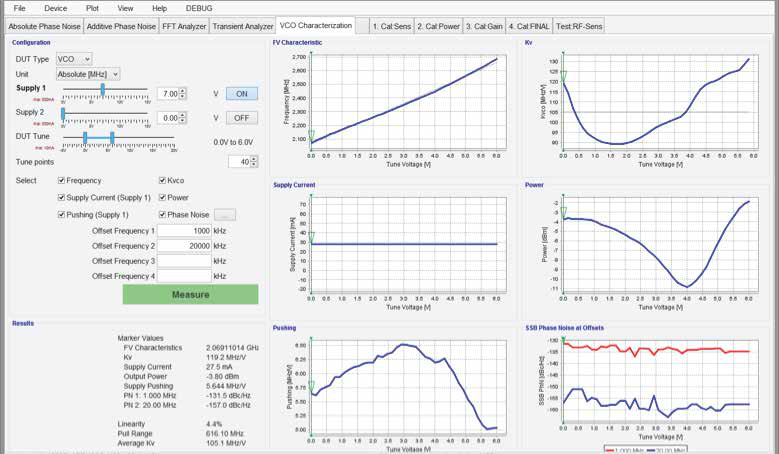Uncheck the Frequency checkbox
The image size is (779, 454).
[x=62, y=180]
